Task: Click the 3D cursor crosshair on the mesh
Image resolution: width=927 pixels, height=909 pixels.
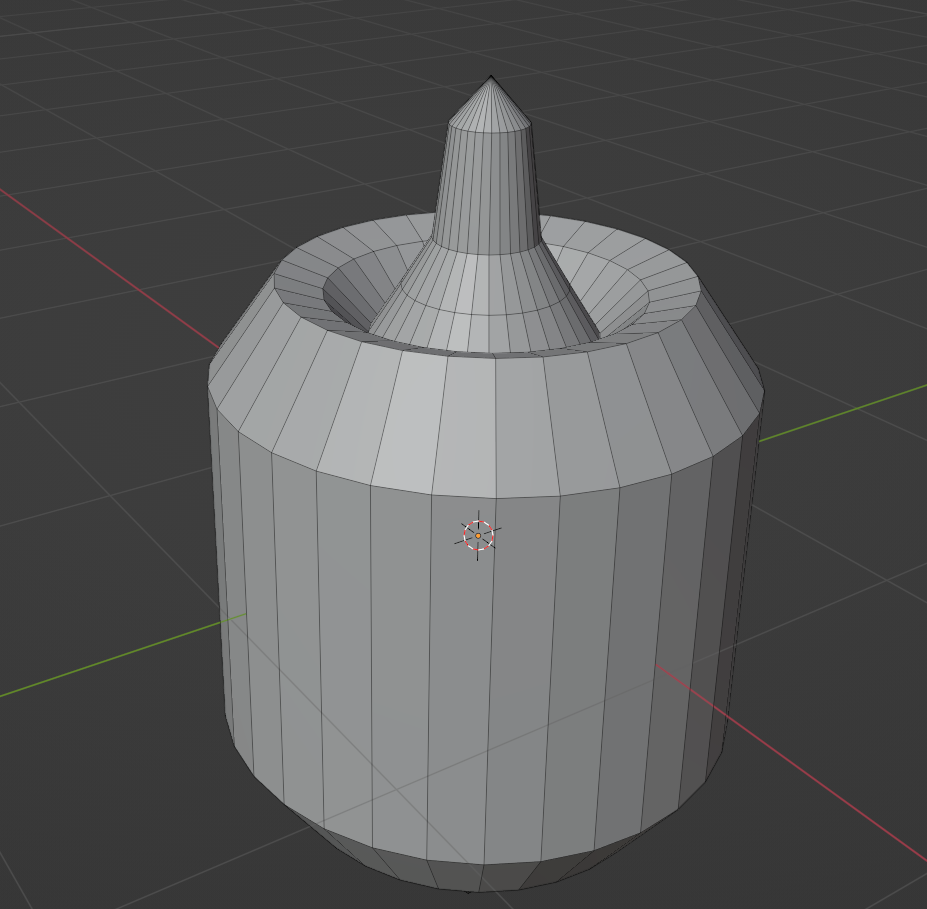Action: click(x=478, y=536)
